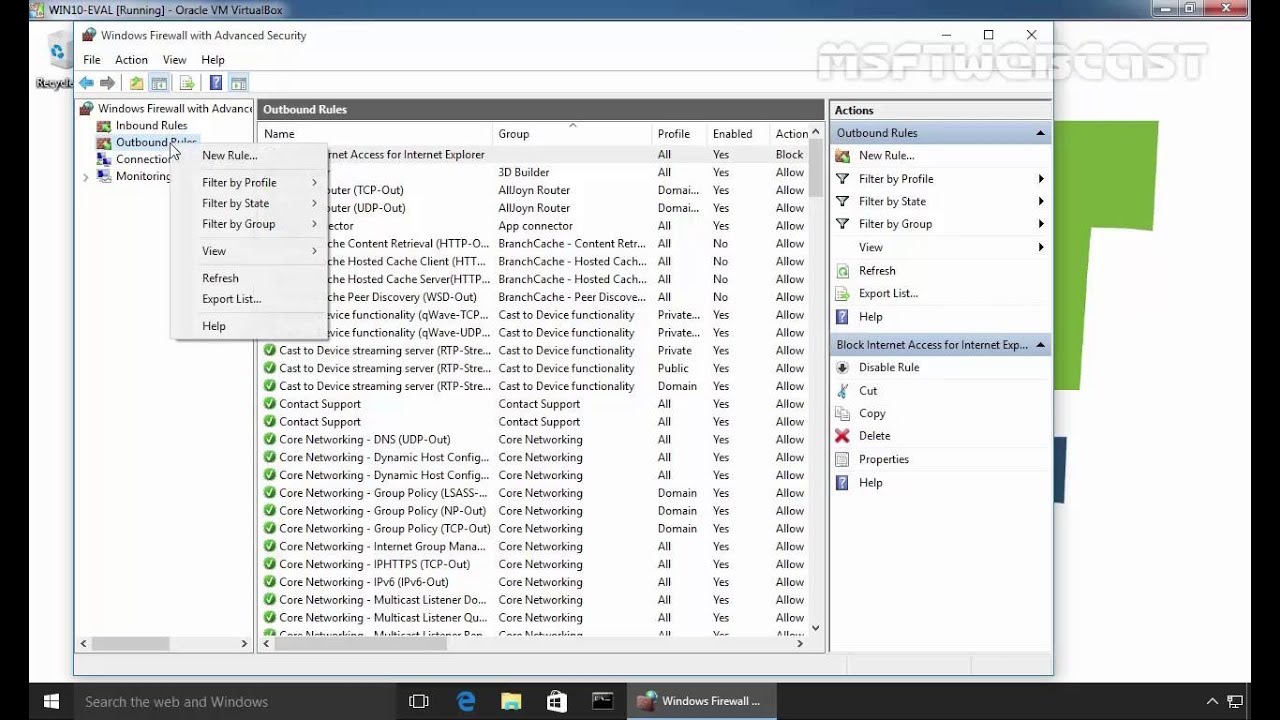Click the Copy icon in Actions pane
This screenshot has width=1280, height=720.
pos(842,413)
